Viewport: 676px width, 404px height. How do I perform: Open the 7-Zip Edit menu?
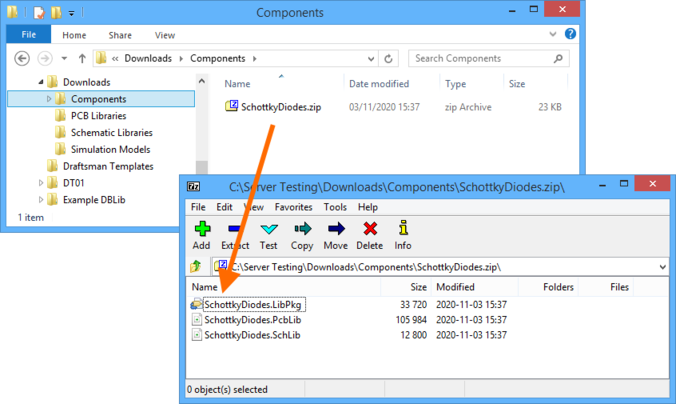[x=224, y=207]
